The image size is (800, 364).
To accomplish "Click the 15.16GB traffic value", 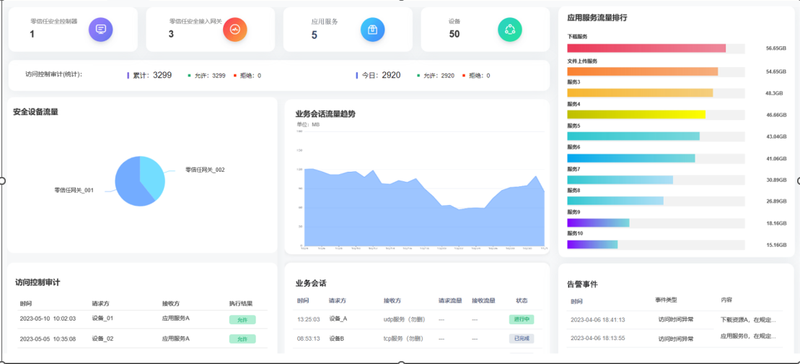I will tap(776, 245).
